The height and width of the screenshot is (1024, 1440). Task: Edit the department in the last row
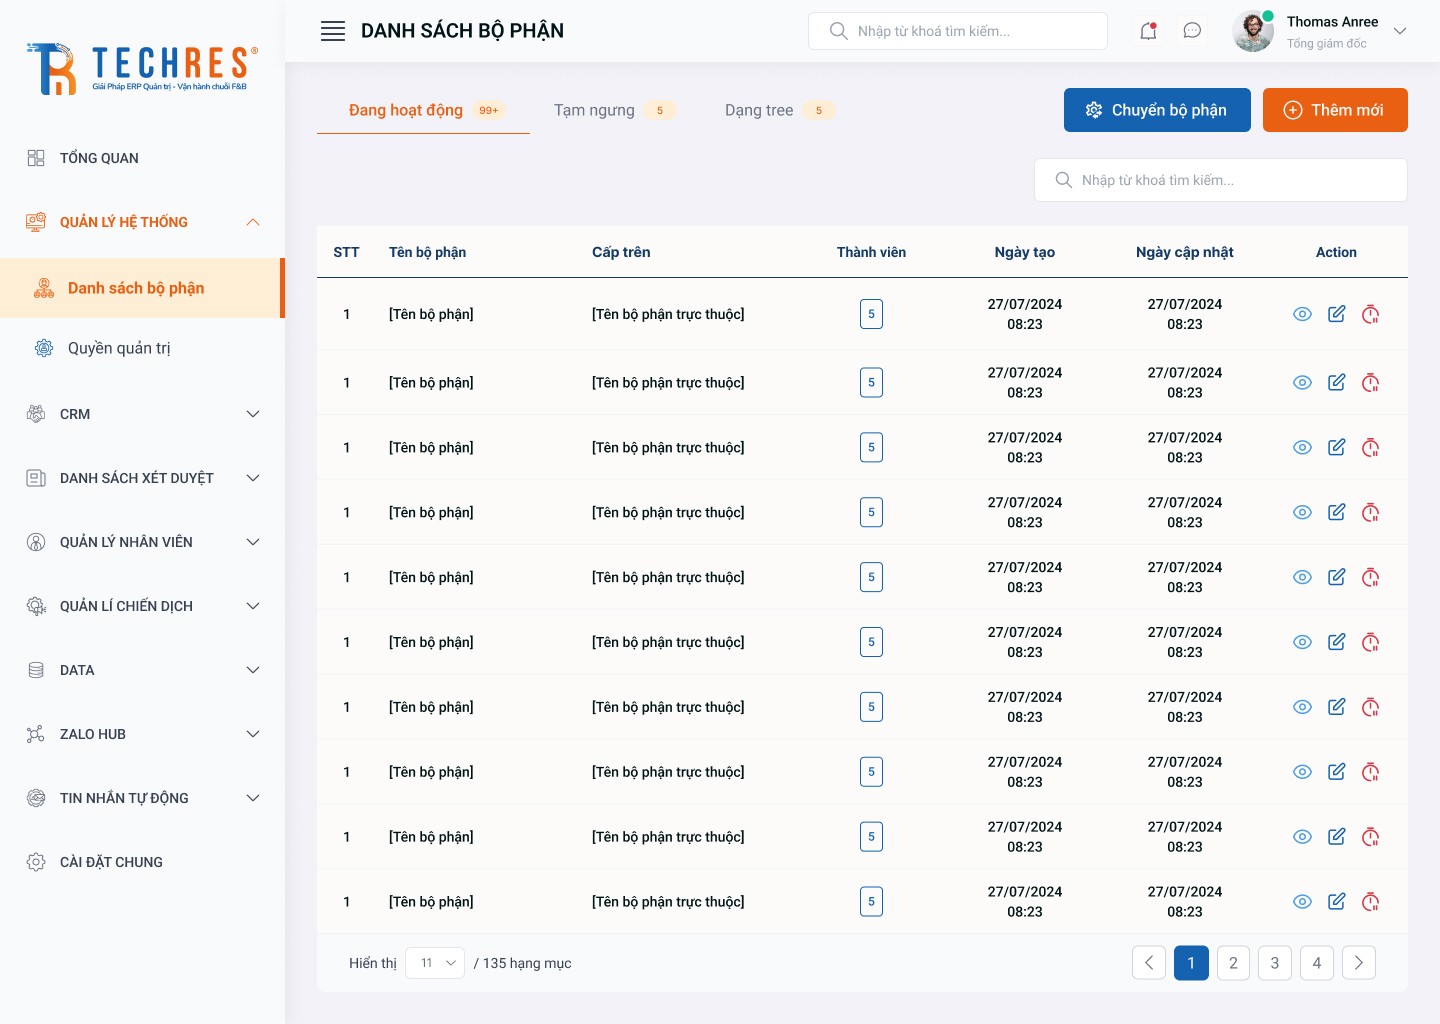(x=1336, y=901)
